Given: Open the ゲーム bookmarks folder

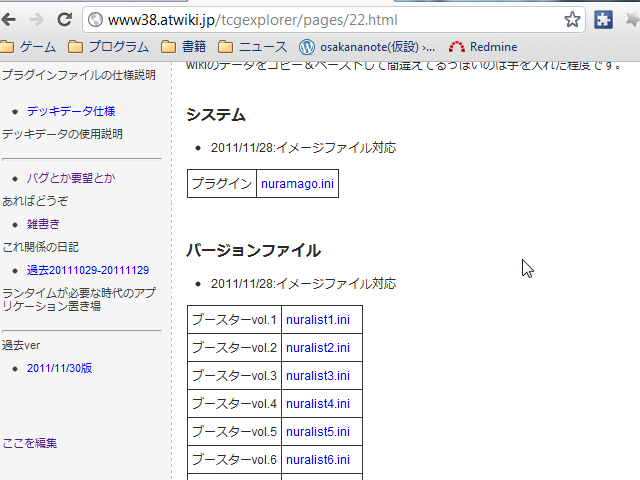Looking at the screenshot, I should coord(29,46).
